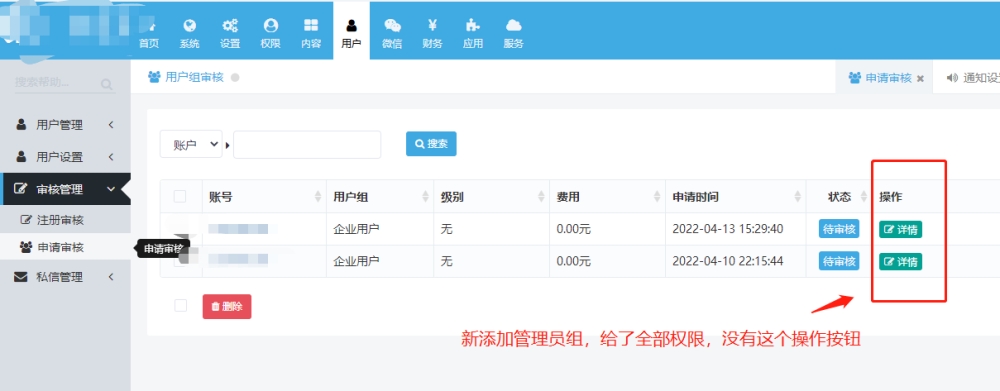Close the 申请审核 tab
Screen dimensions: 1000x391
920,78
